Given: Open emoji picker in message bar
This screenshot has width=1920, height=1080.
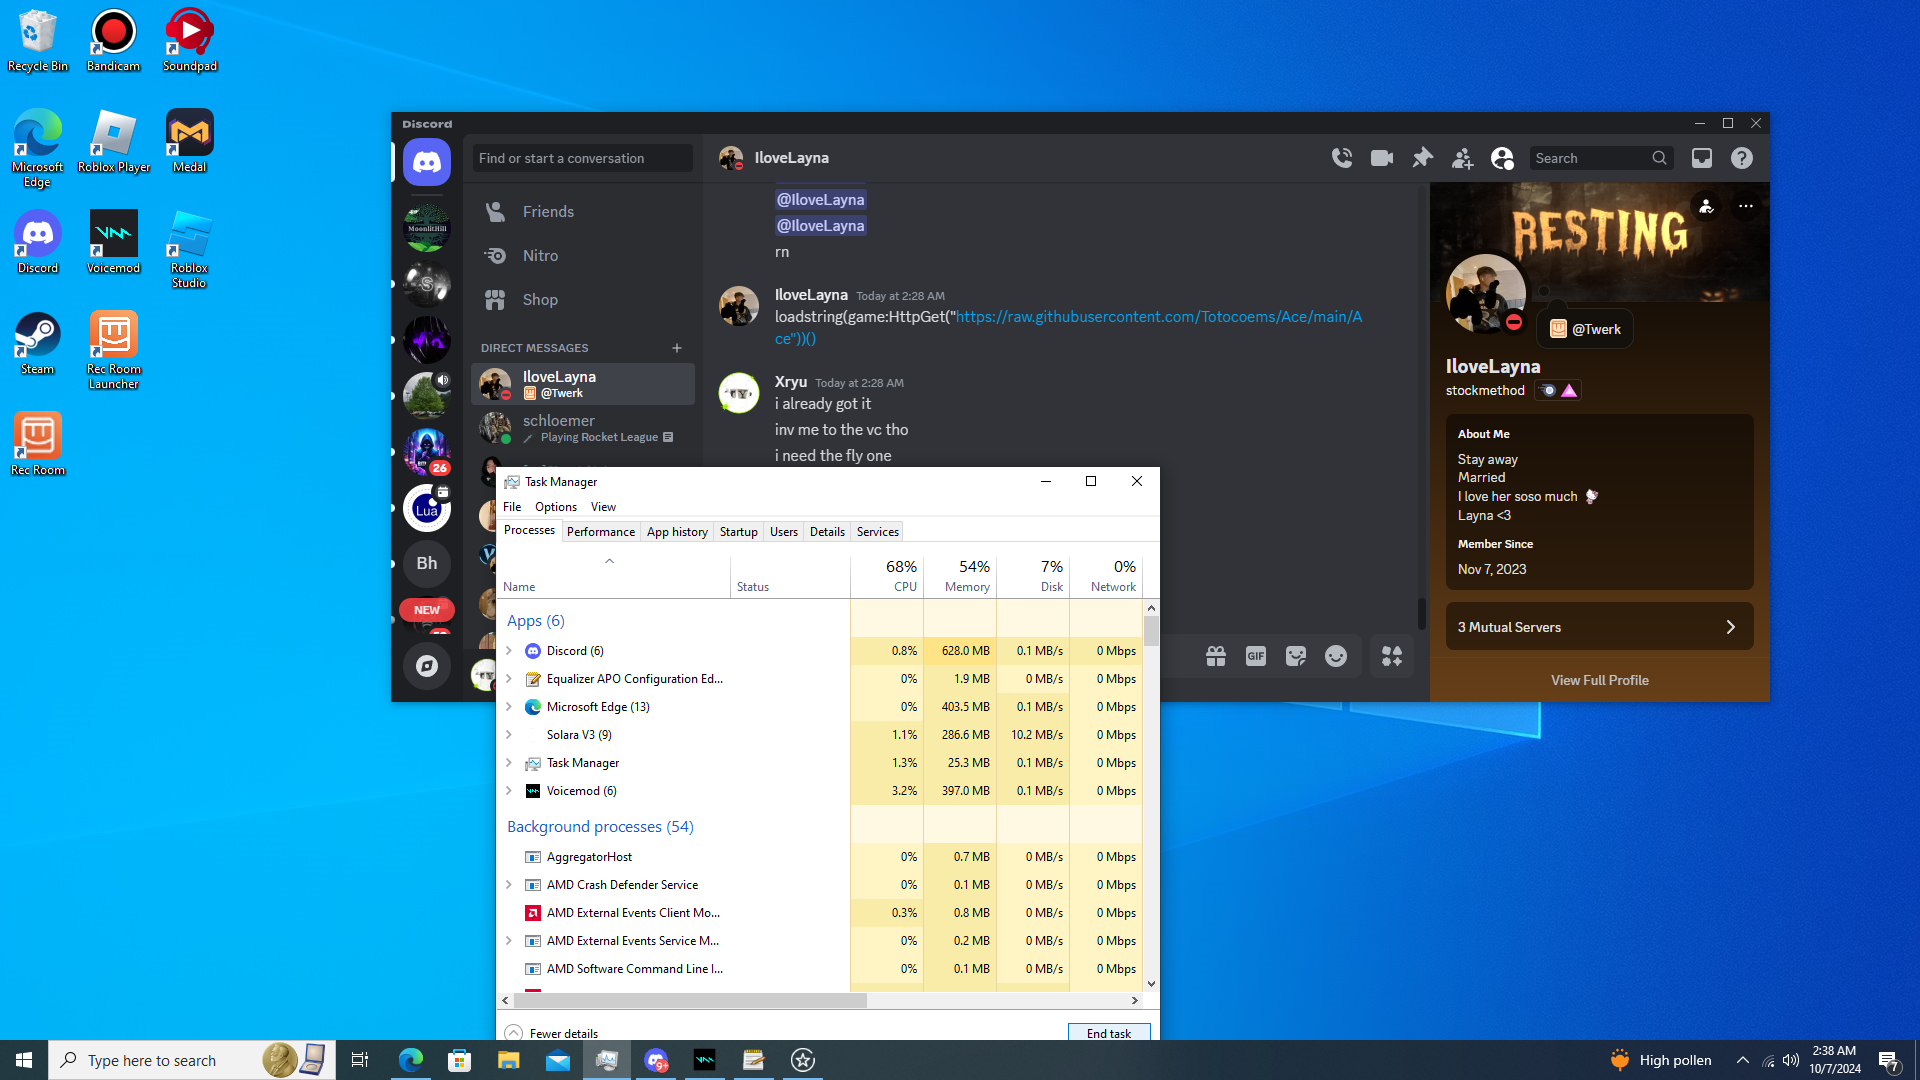Looking at the screenshot, I should tap(1335, 656).
